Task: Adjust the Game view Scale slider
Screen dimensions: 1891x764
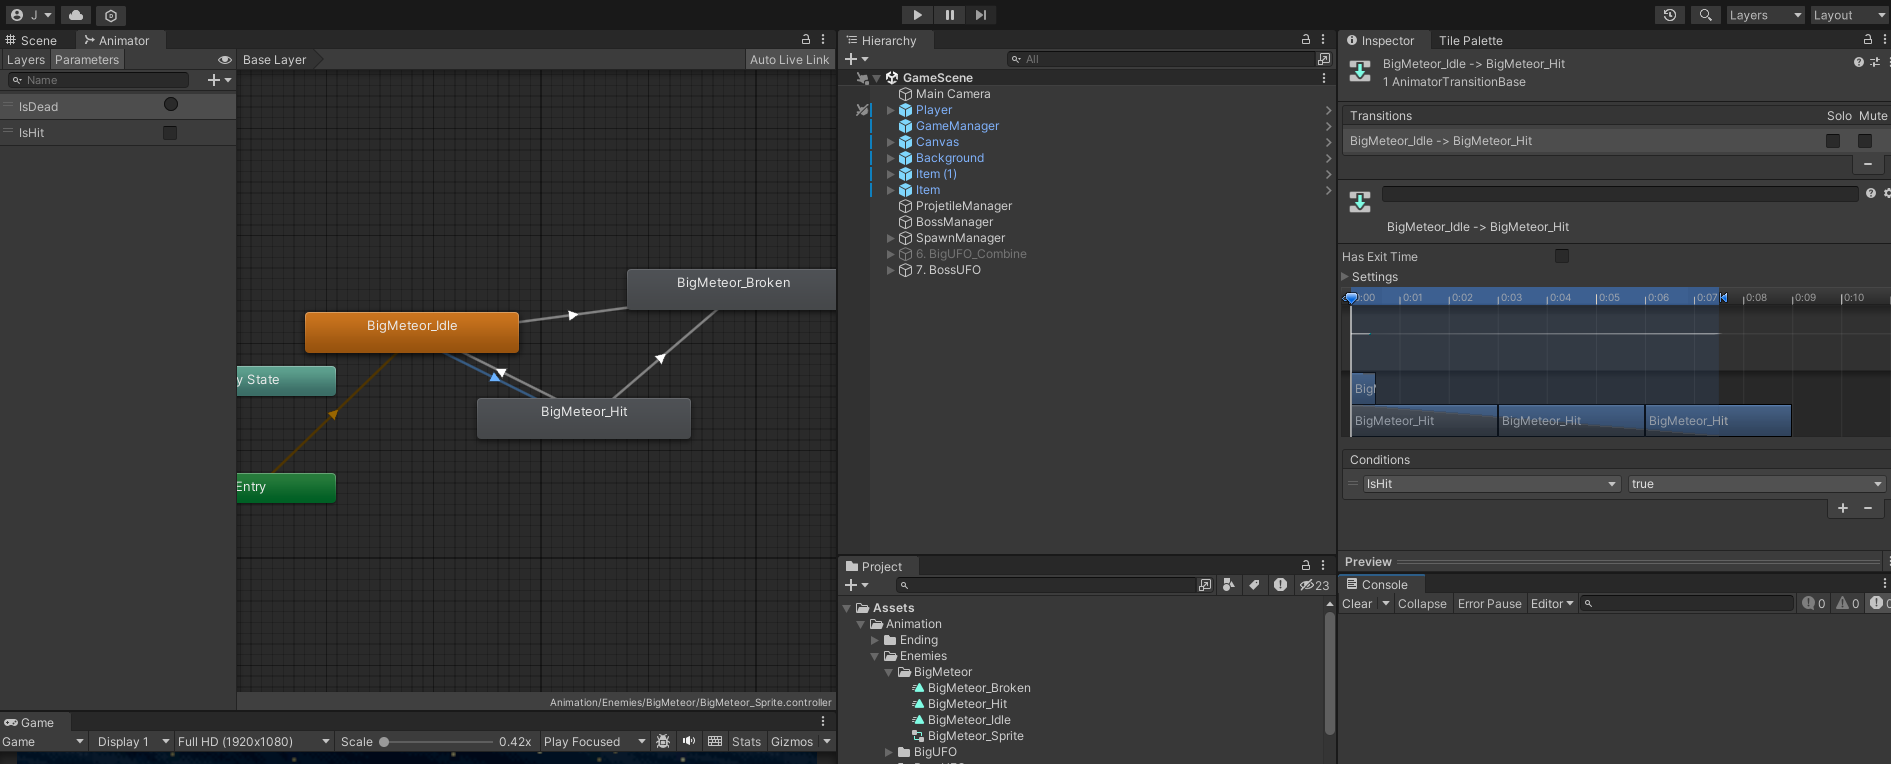Action: (435, 742)
